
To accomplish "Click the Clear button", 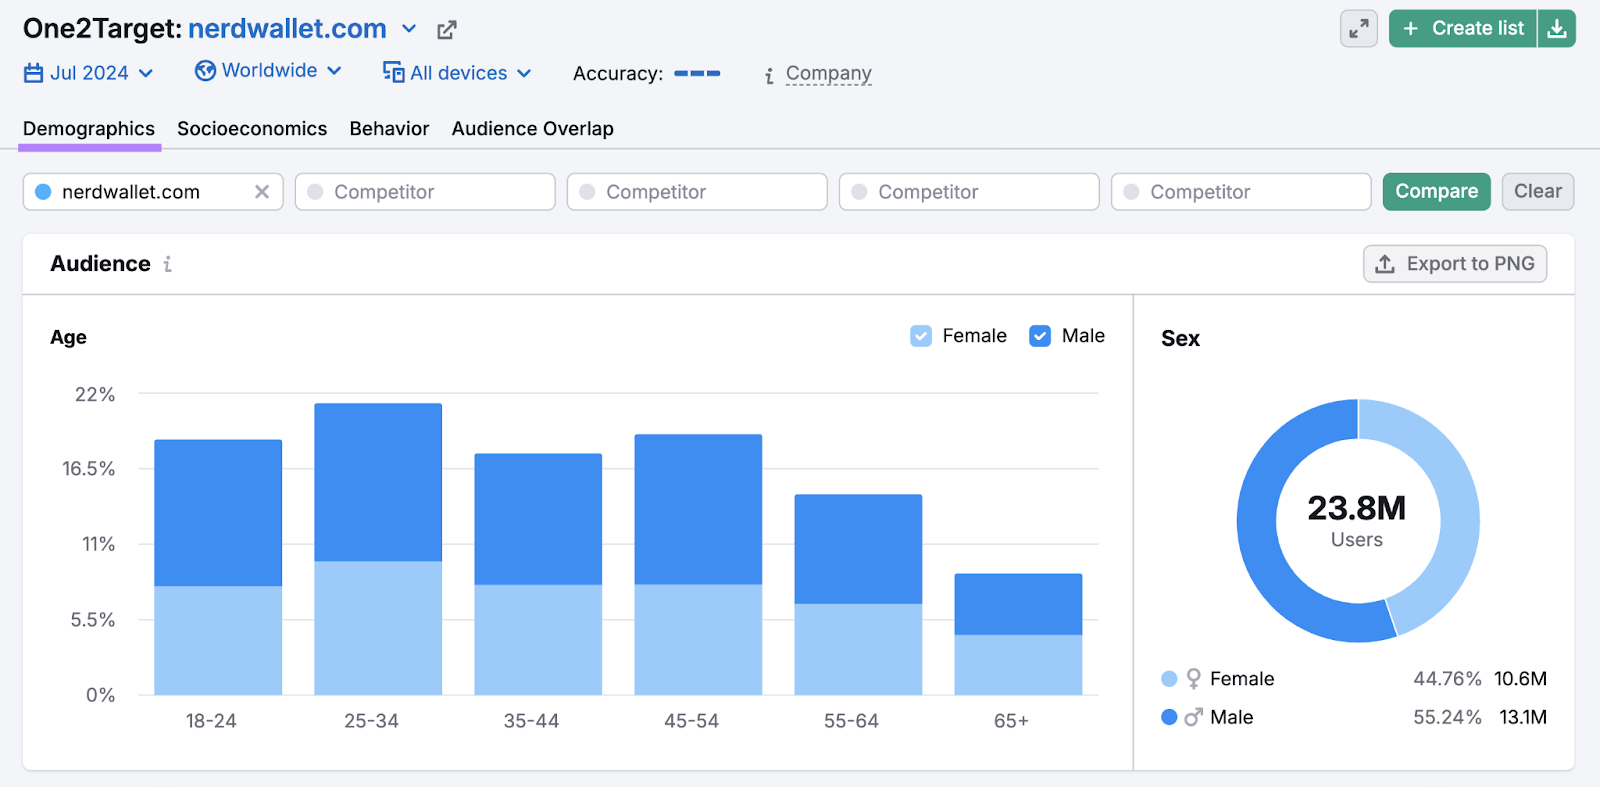I will pyautogui.click(x=1537, y=192).
